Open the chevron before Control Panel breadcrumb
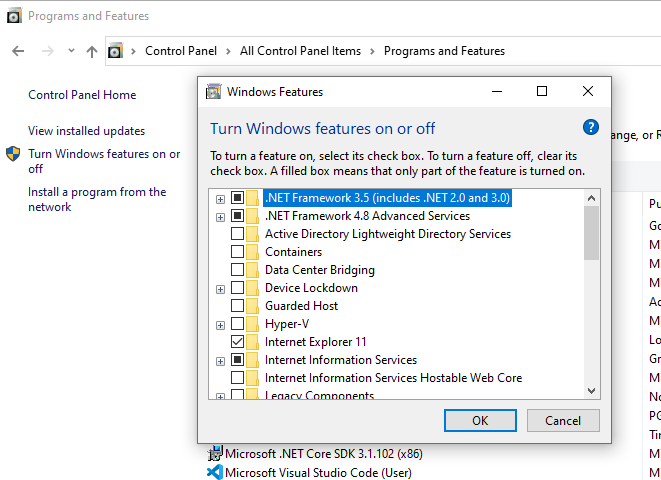Image resolution: width=661 pixels, height=480 pixels. pyautogui.click(x=133, y=51)
